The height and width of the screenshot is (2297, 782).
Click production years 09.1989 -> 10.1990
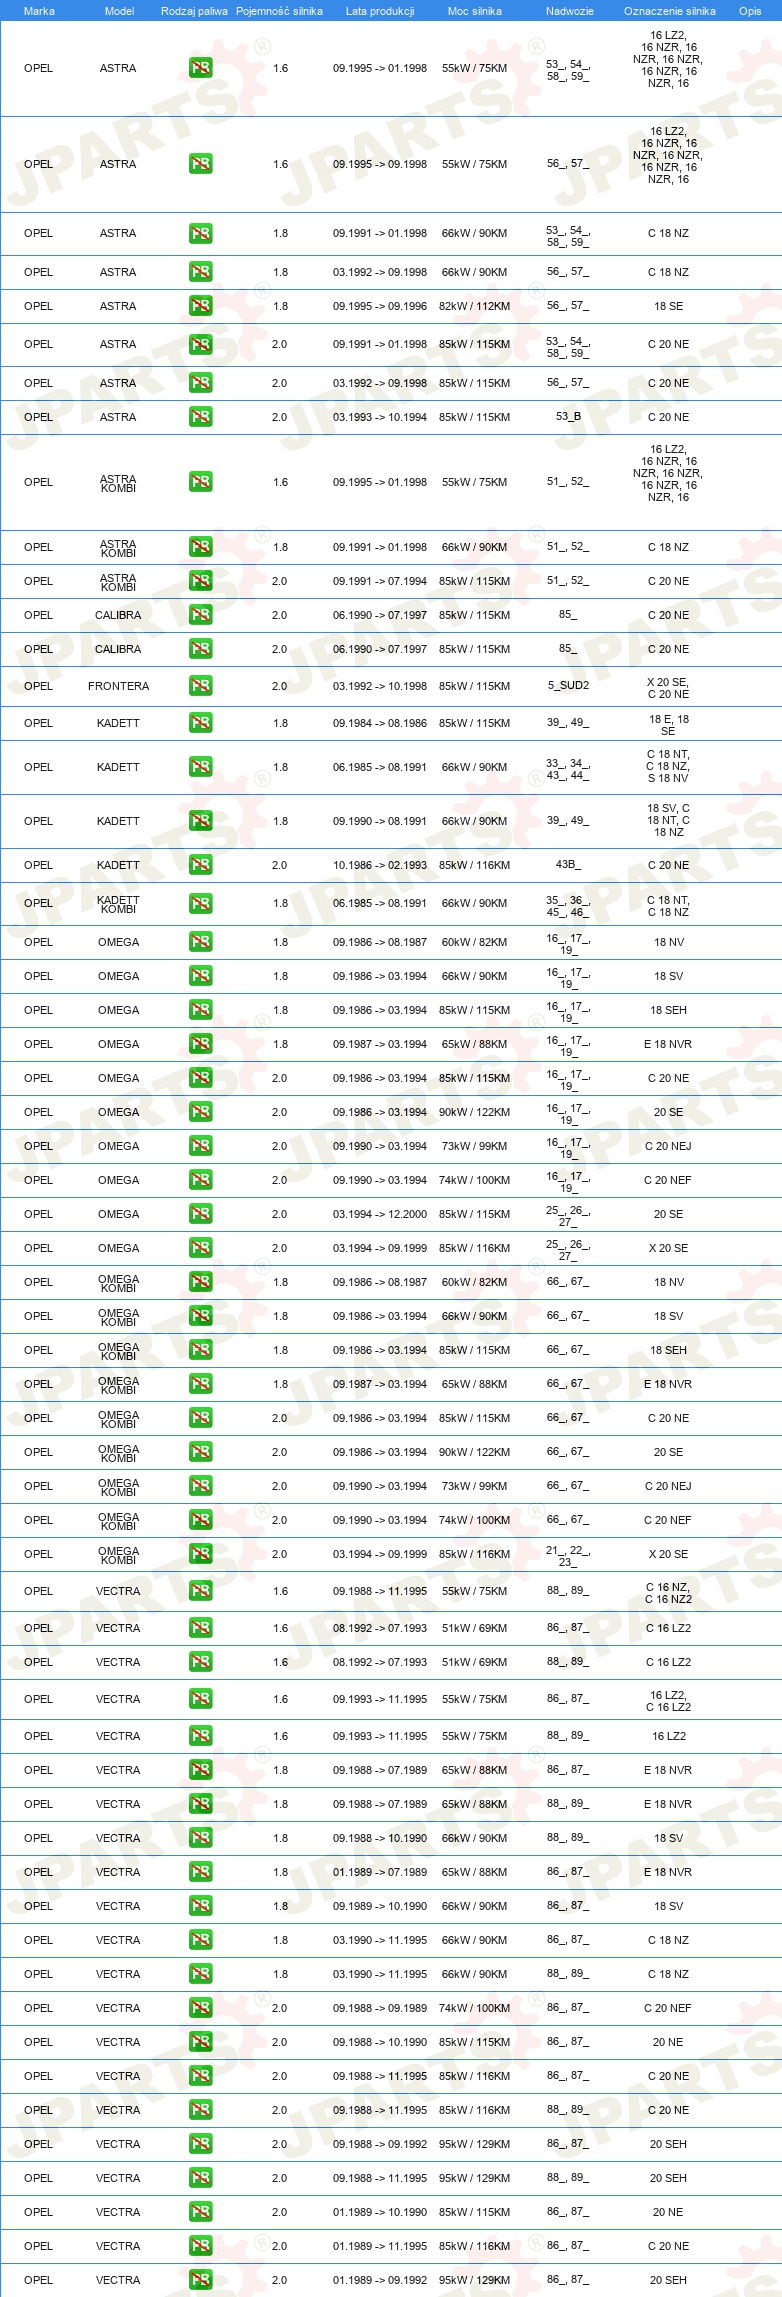click(x=380, y=1906)
